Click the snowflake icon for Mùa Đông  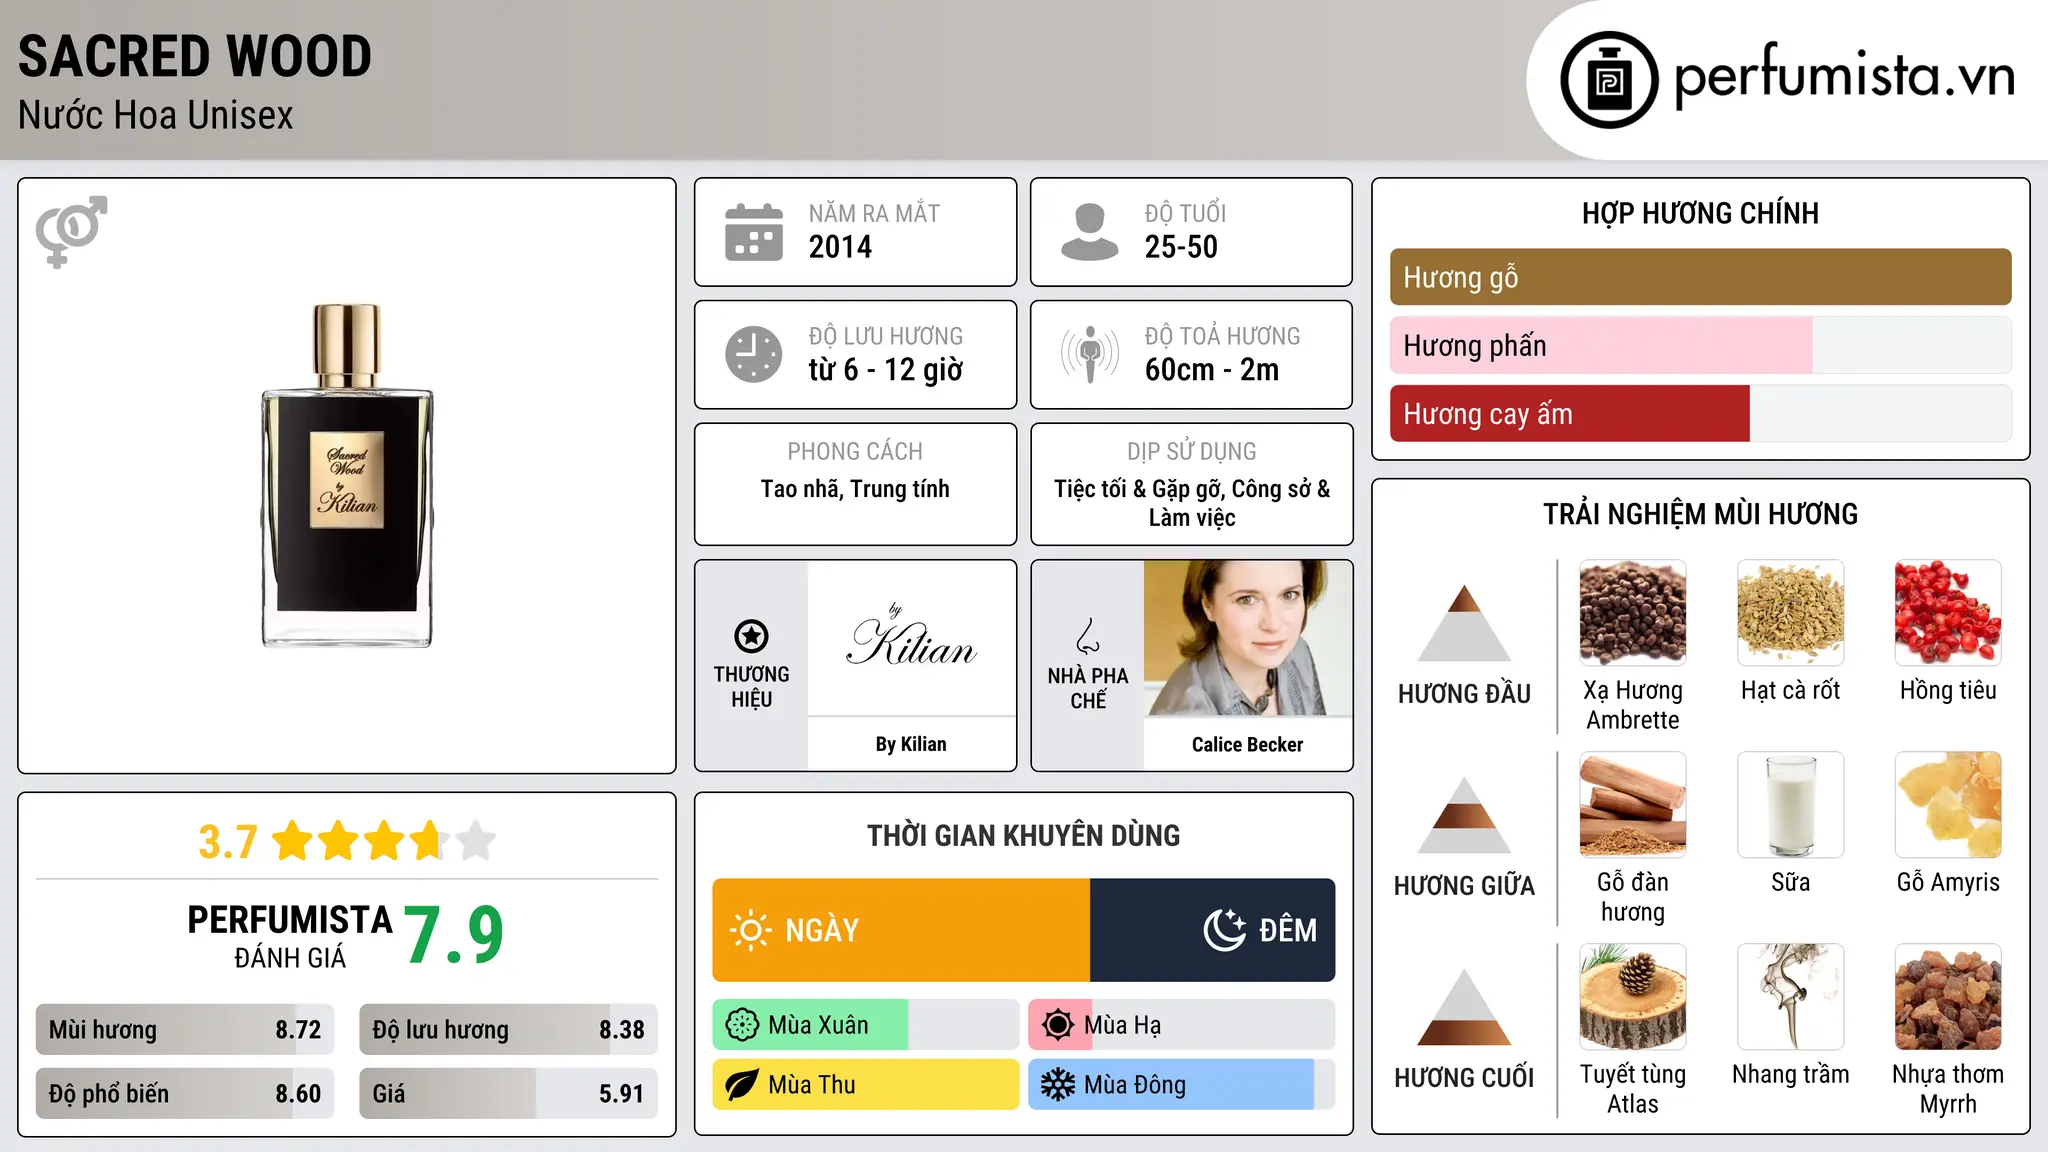pos(1058,1085)
